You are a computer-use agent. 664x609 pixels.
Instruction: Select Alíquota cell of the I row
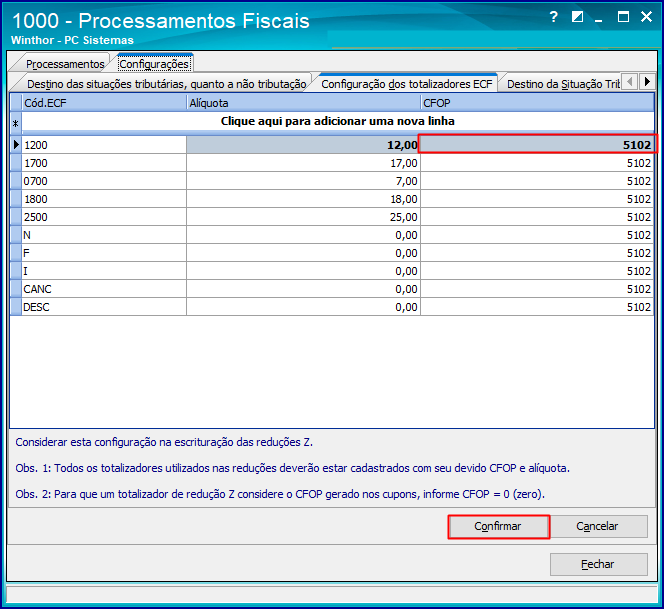303,271
